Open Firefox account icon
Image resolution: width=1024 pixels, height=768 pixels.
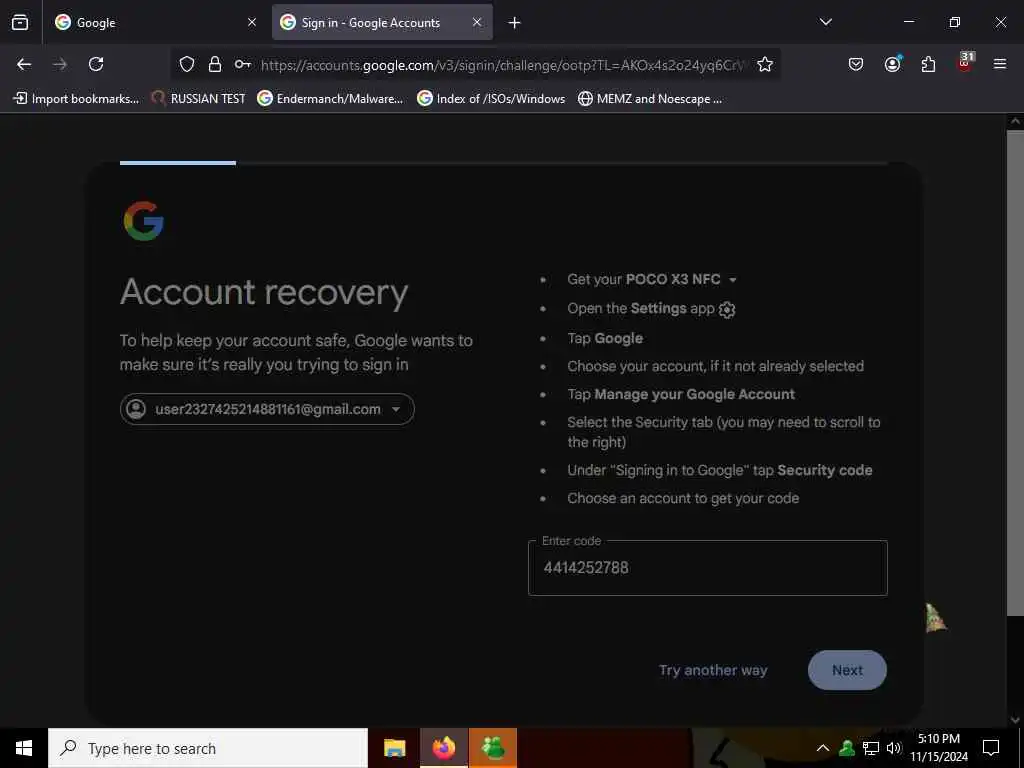(892, 64)
